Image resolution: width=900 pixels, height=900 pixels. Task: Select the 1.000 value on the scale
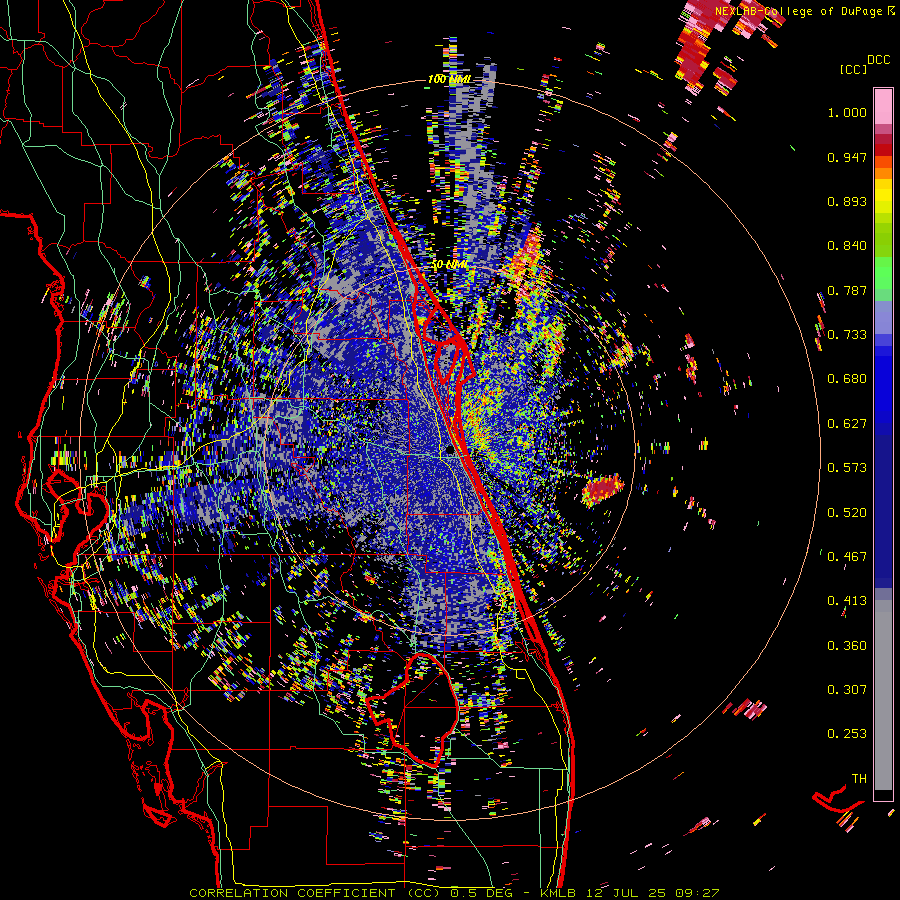point(847,112)
